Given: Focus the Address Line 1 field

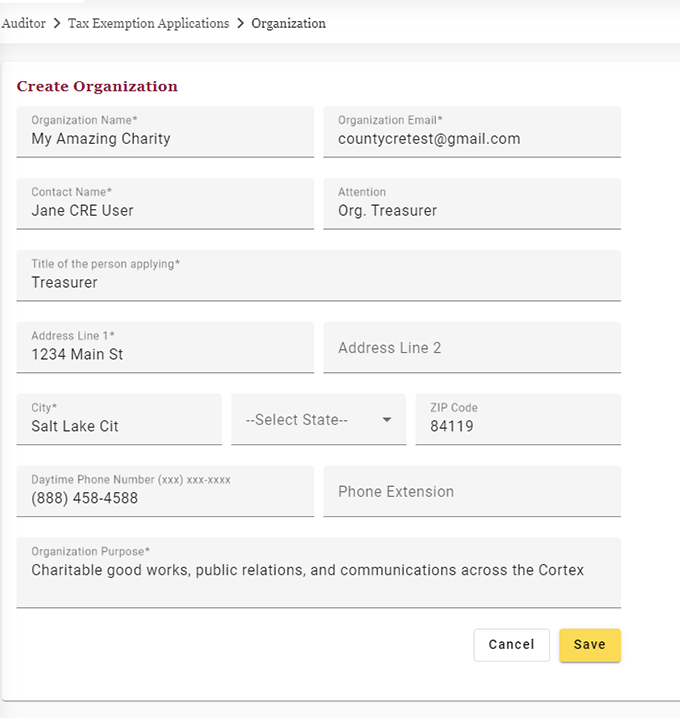Looking at the screenshot, I should [165, 355].
